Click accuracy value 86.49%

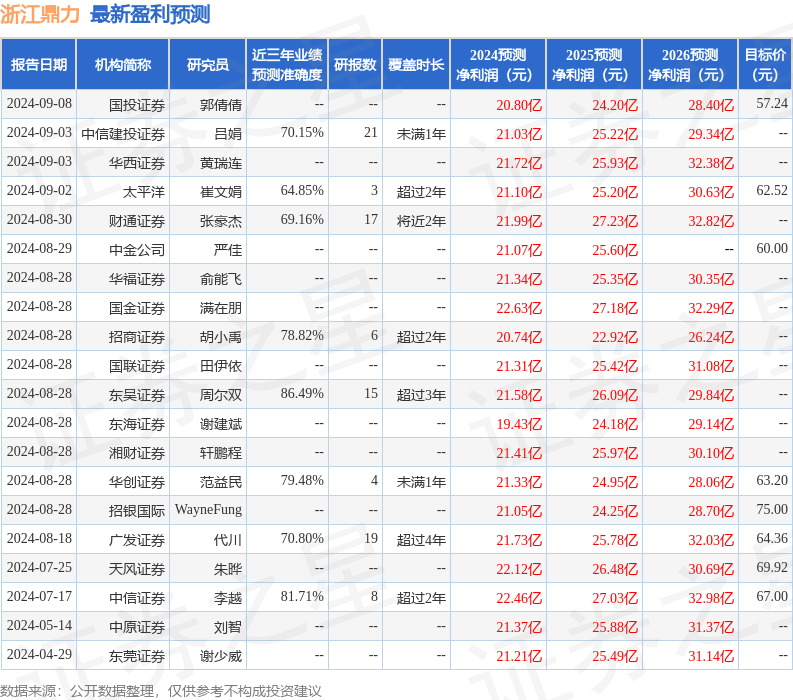(x=302, y=393)
